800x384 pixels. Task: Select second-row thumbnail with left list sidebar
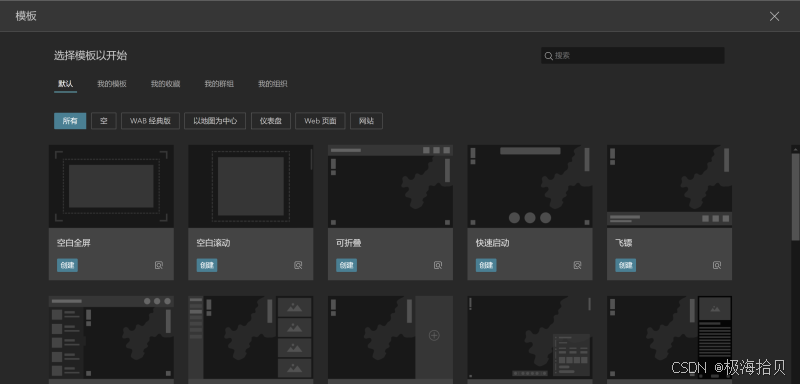pyautogui.click(x=111, y=338)
